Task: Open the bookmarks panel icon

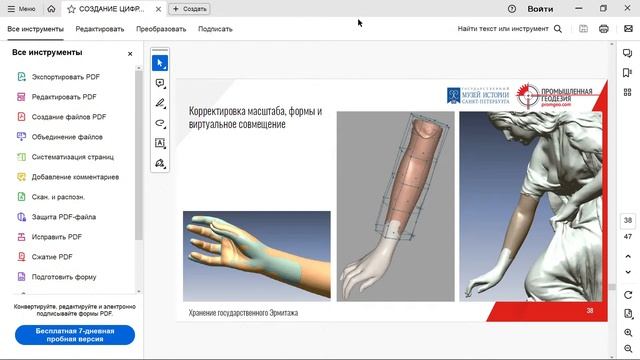Action: coord(628,73)
